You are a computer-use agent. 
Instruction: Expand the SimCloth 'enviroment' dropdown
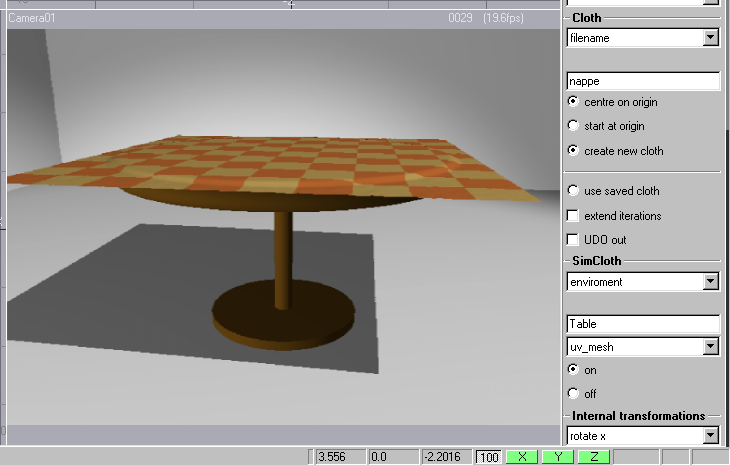[710, 282]
